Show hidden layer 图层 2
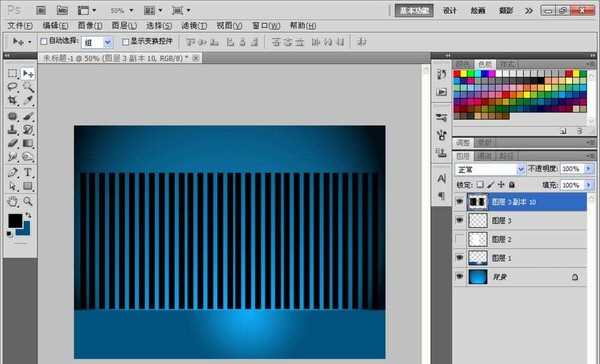This screenshot has height=364, width=600. [x=460, y=239]
